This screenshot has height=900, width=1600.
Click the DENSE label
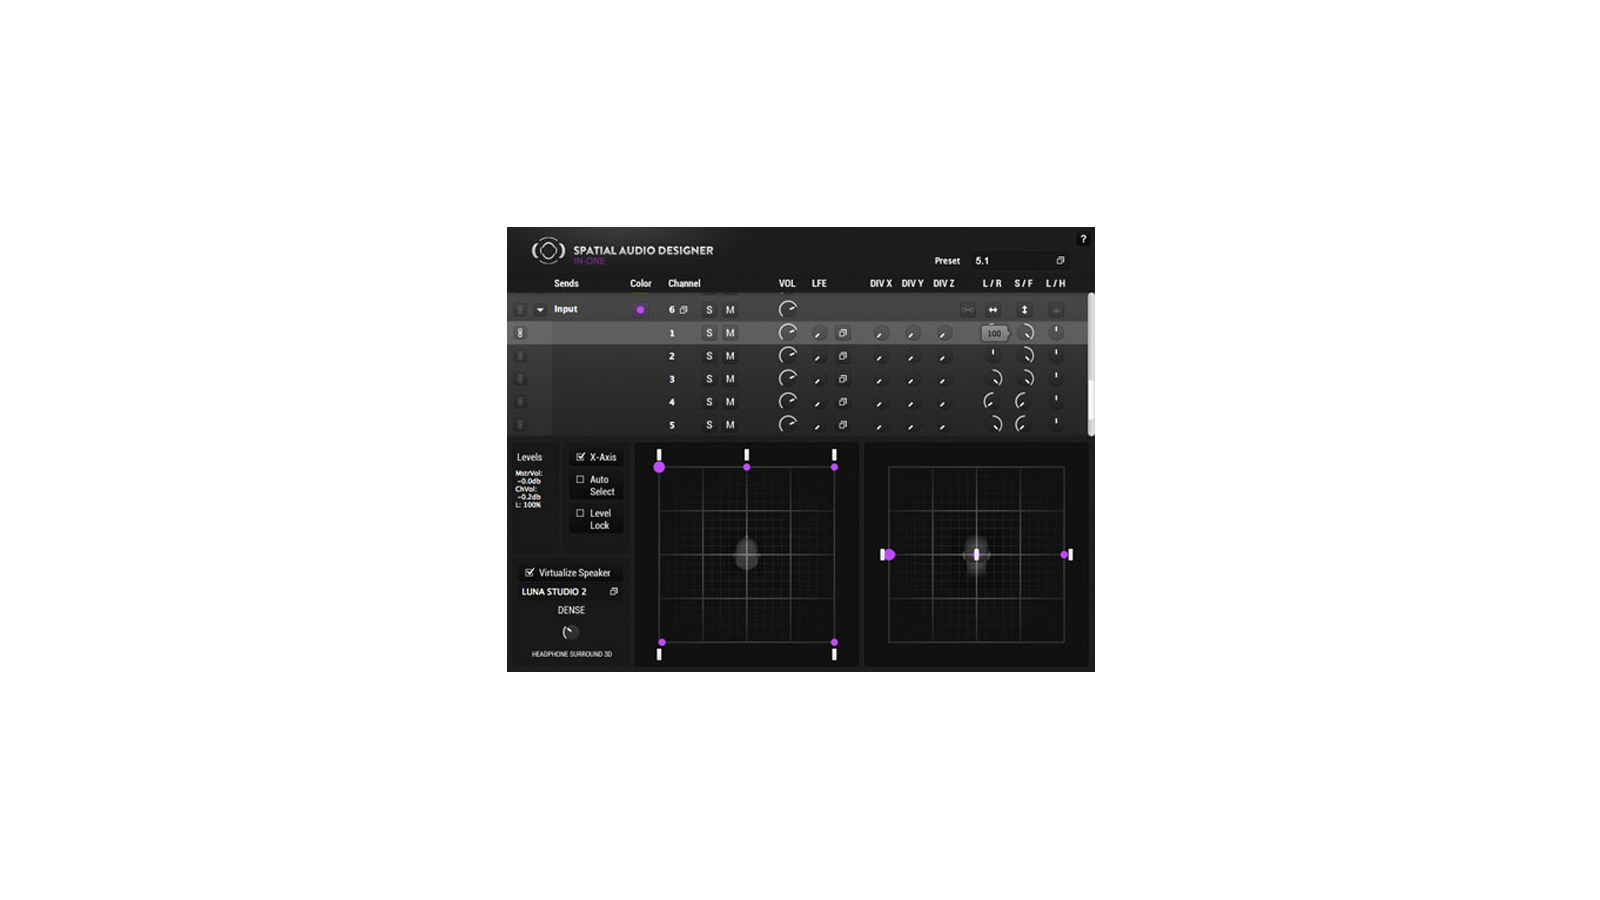click(x=571, y=610)
